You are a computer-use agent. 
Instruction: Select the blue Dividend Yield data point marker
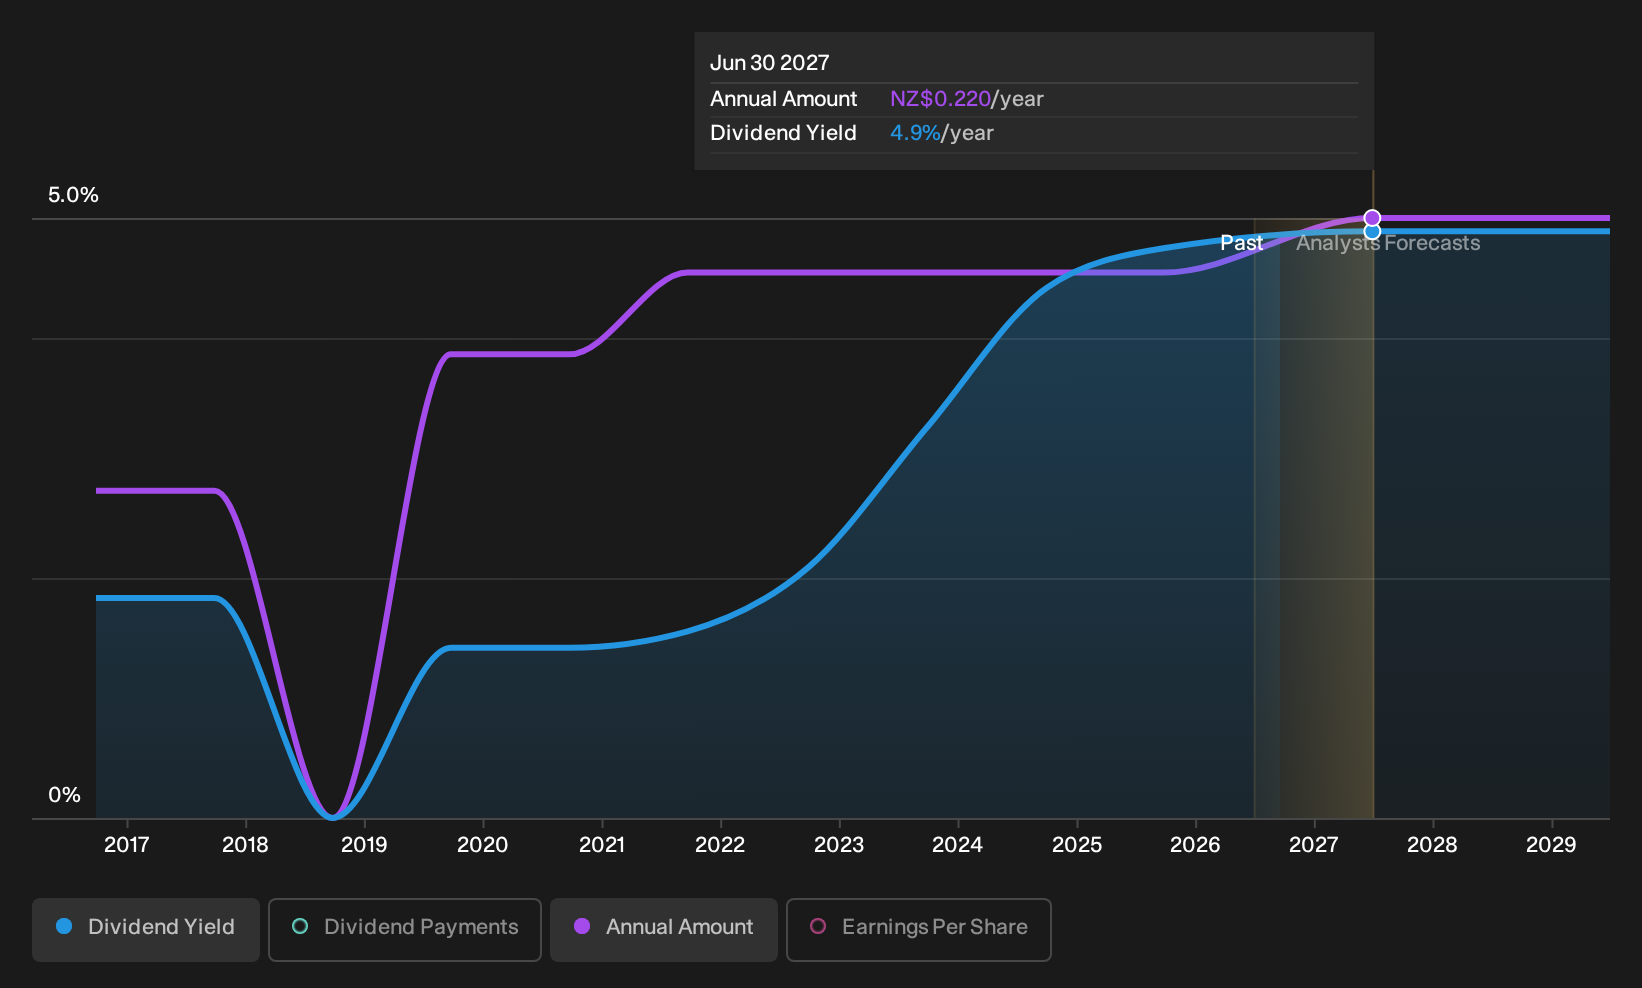click(x=1372, y=232)
